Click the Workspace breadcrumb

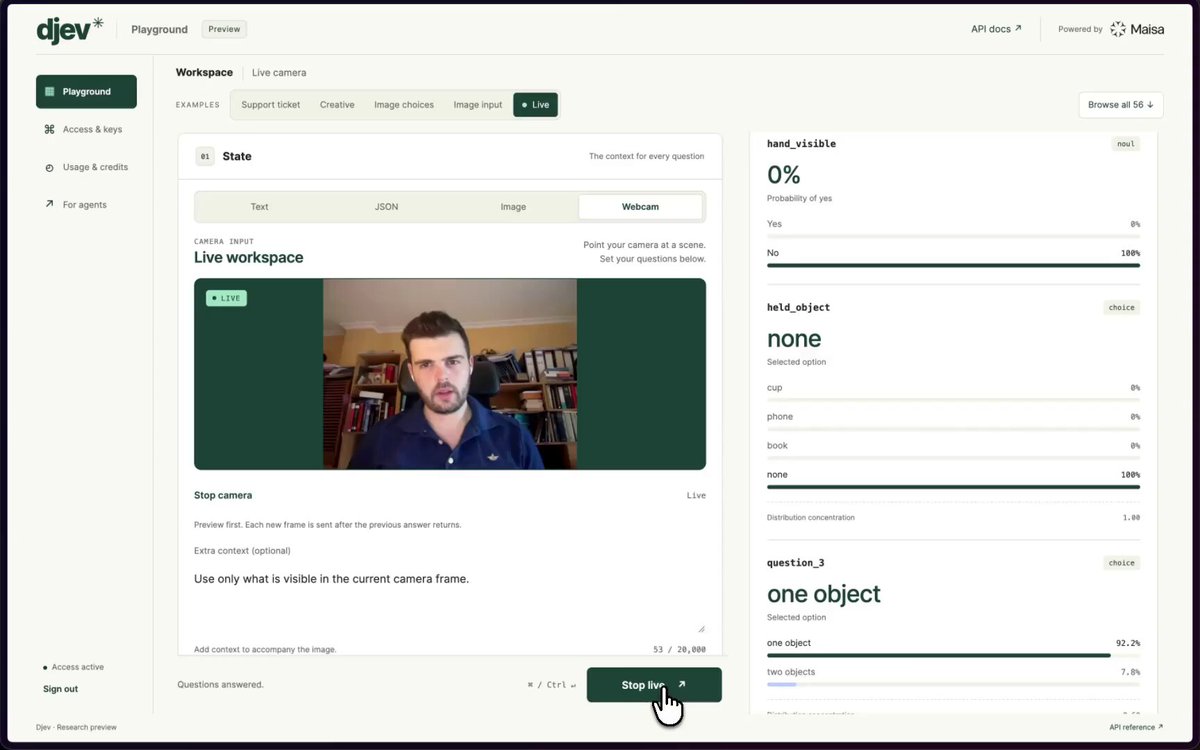pos(204,72)
